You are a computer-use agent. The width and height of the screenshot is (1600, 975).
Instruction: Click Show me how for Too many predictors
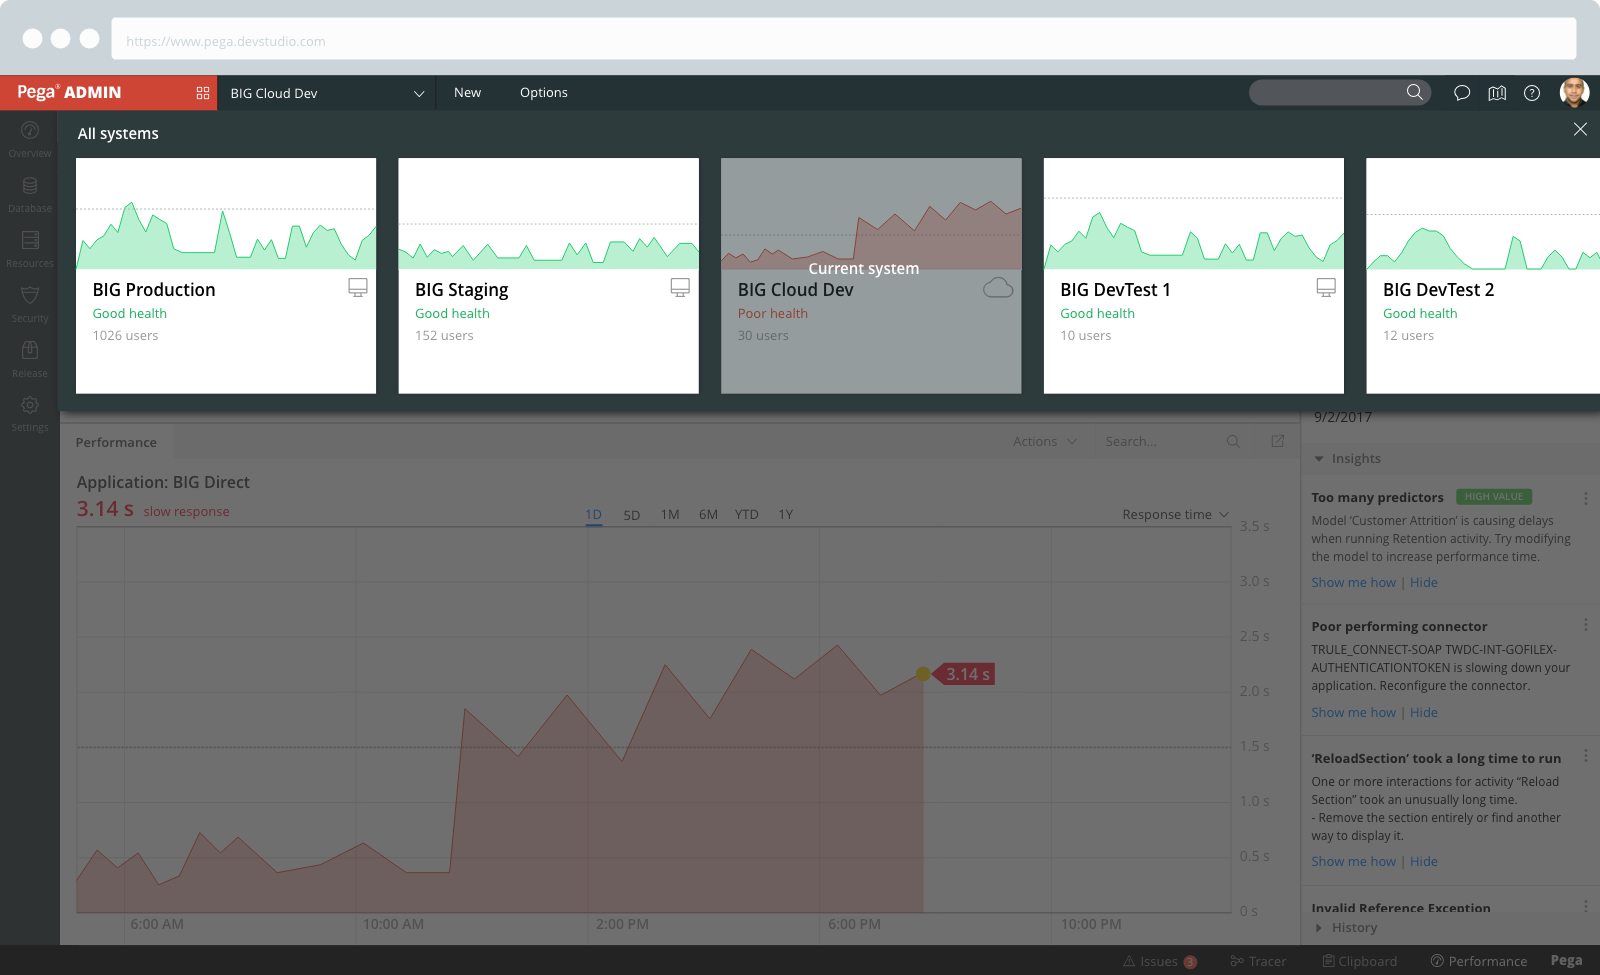pyautogui.click(x=1353, y=582)
